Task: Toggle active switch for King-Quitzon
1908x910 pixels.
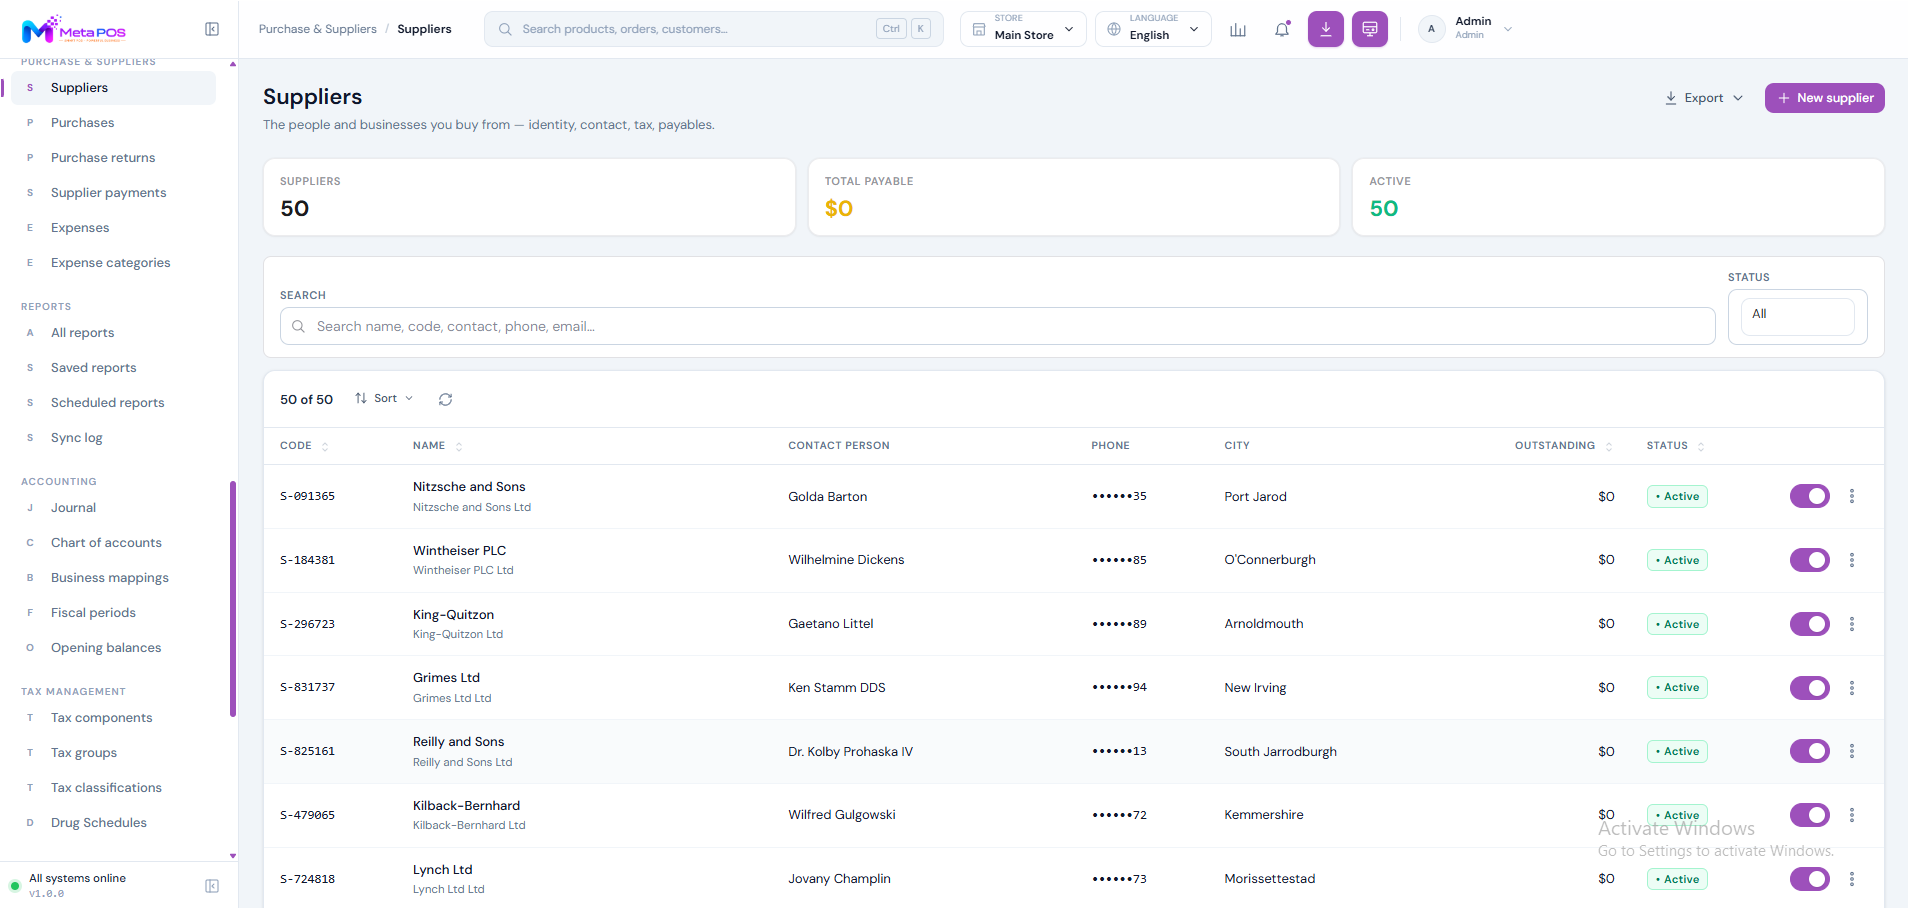Action: [1810, 624]
